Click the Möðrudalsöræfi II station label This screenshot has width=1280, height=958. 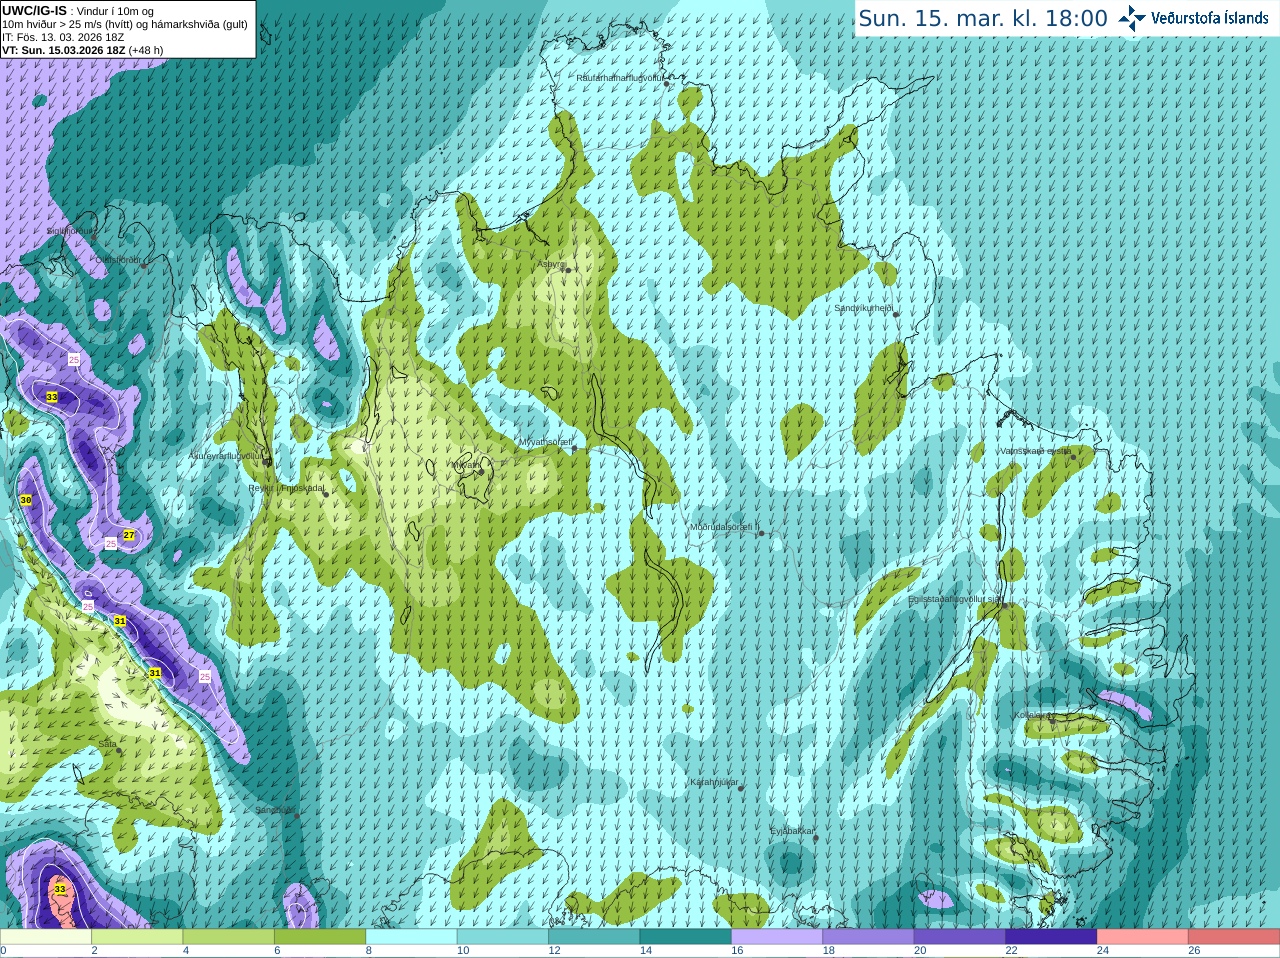pos(725,526)
